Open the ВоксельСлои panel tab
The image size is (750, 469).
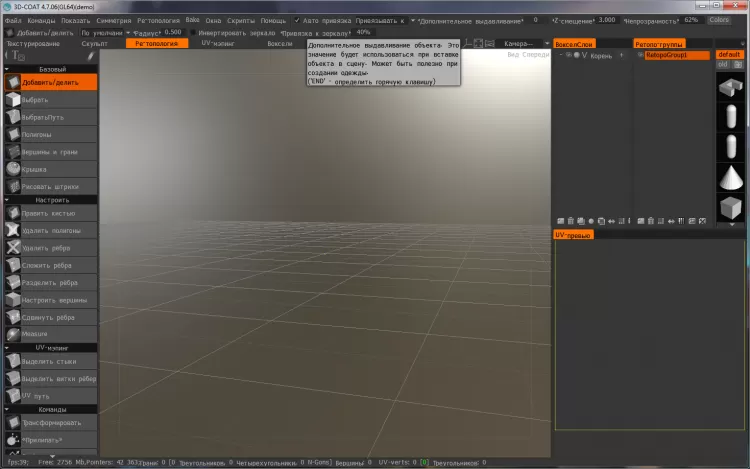(574, 44)
